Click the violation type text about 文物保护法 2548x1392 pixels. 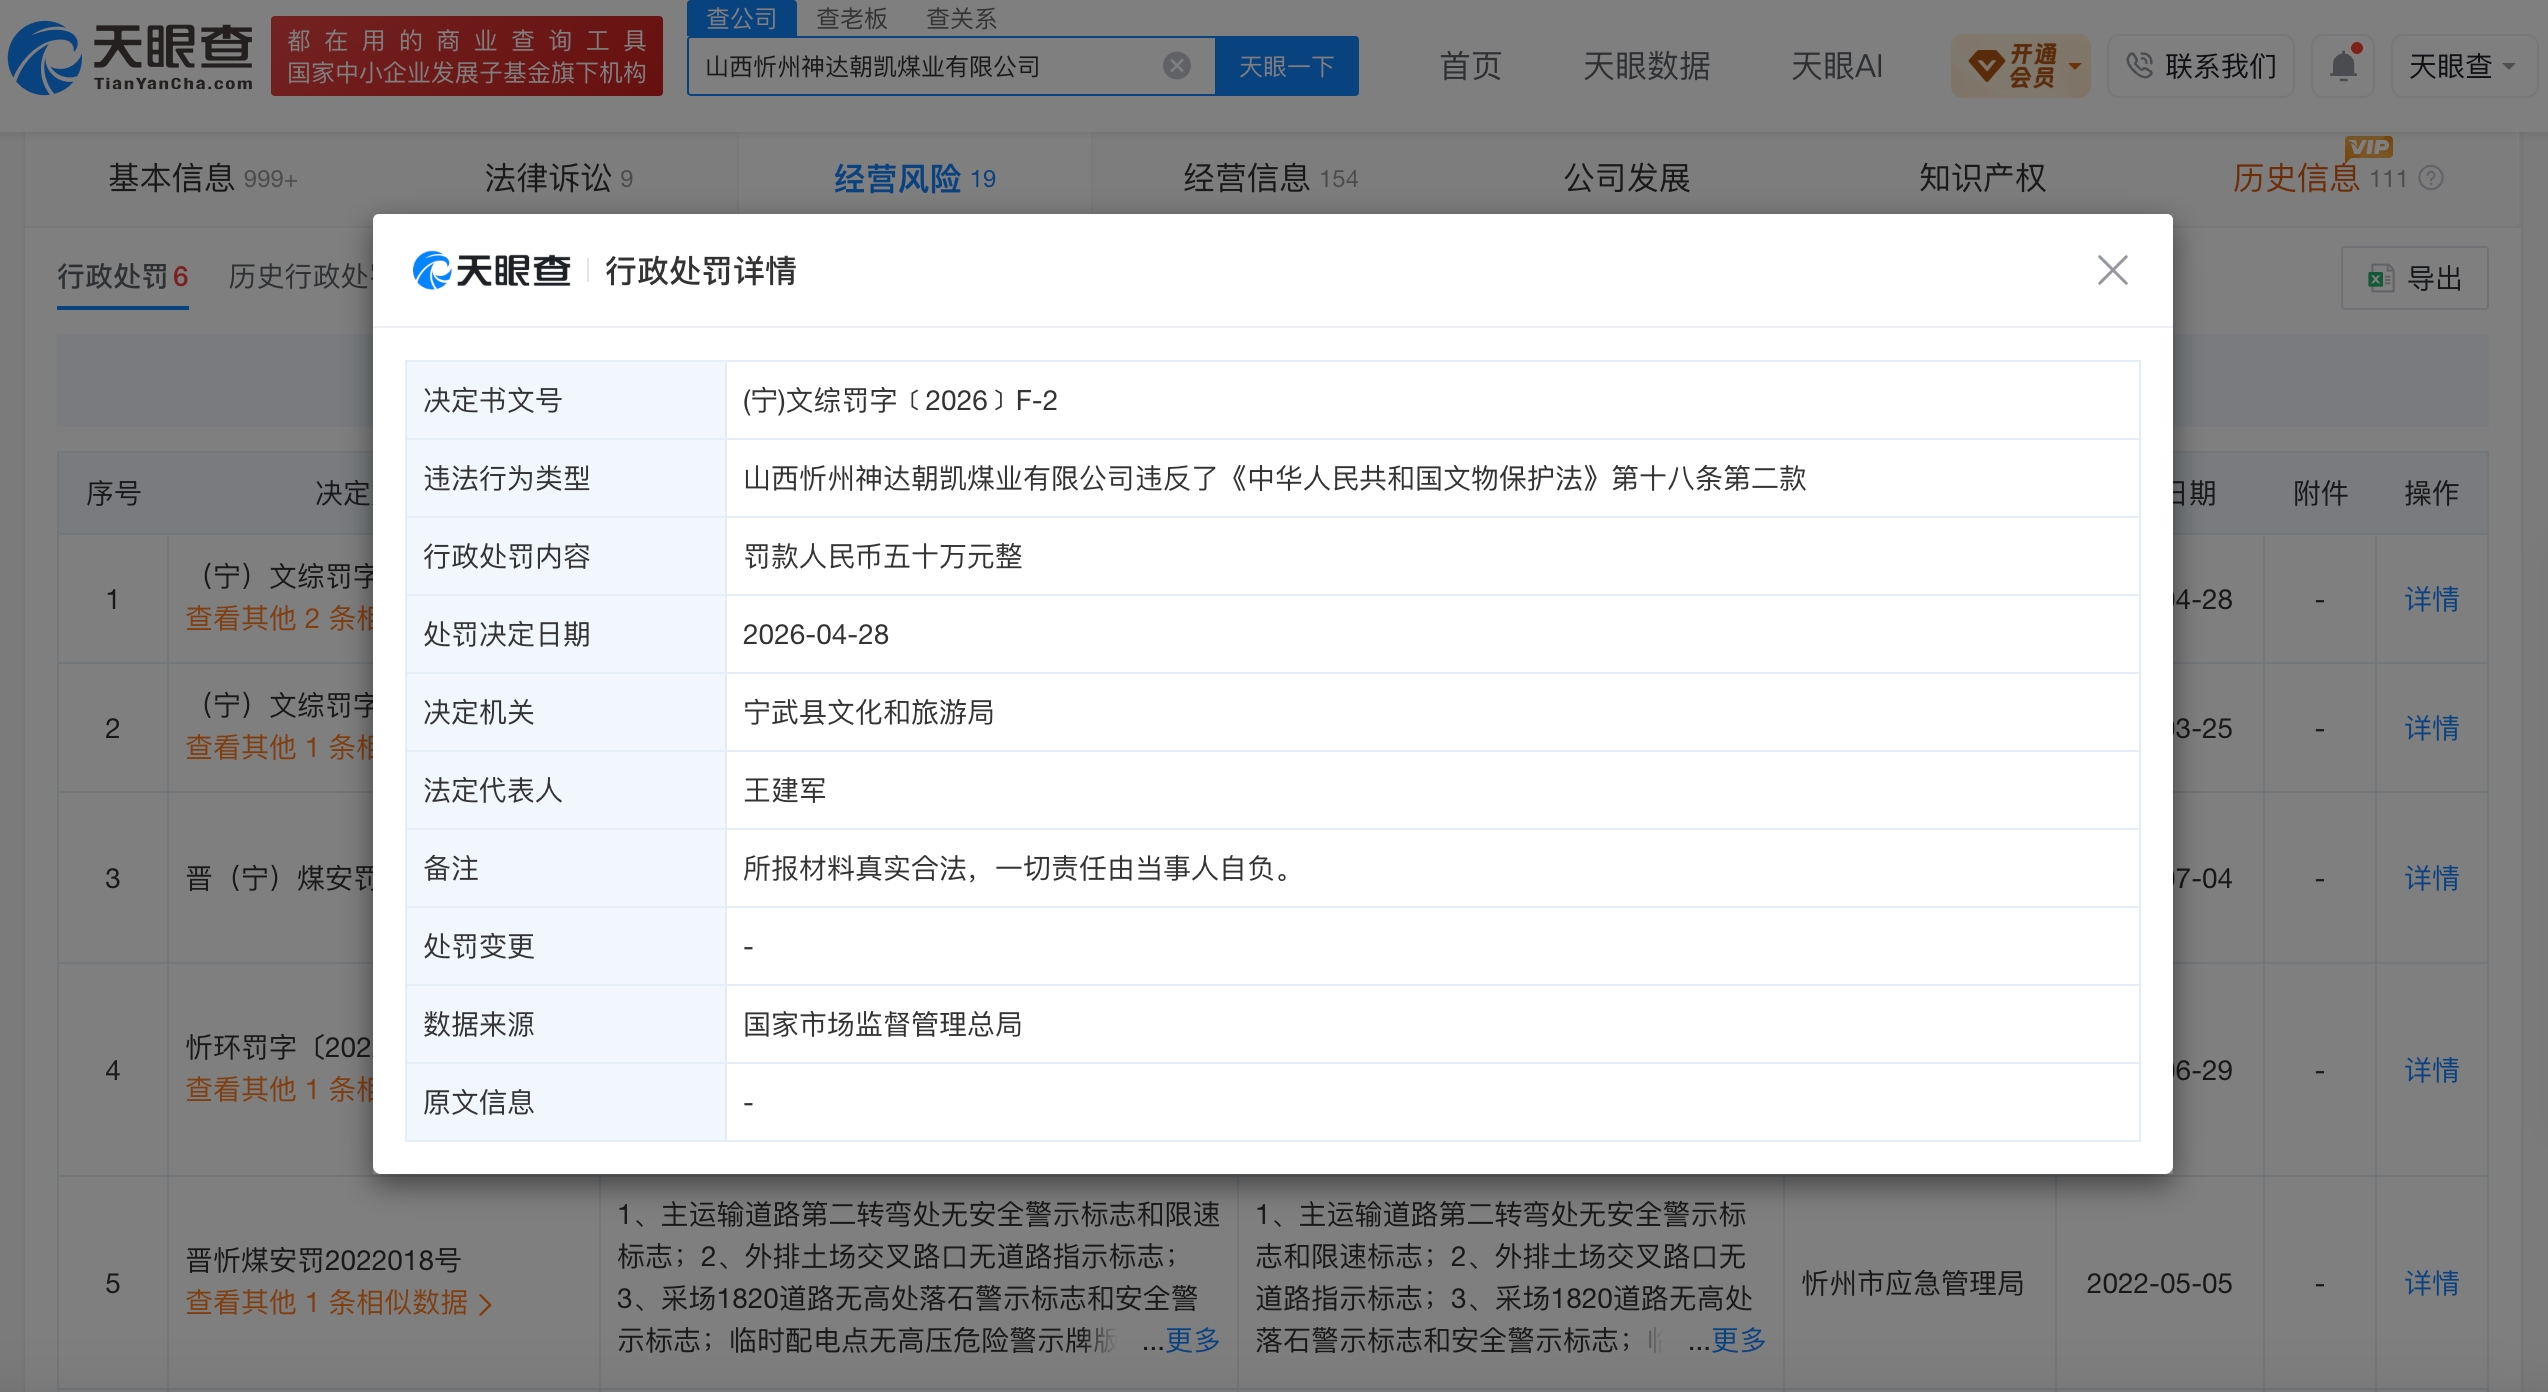tap(1275, 478)
